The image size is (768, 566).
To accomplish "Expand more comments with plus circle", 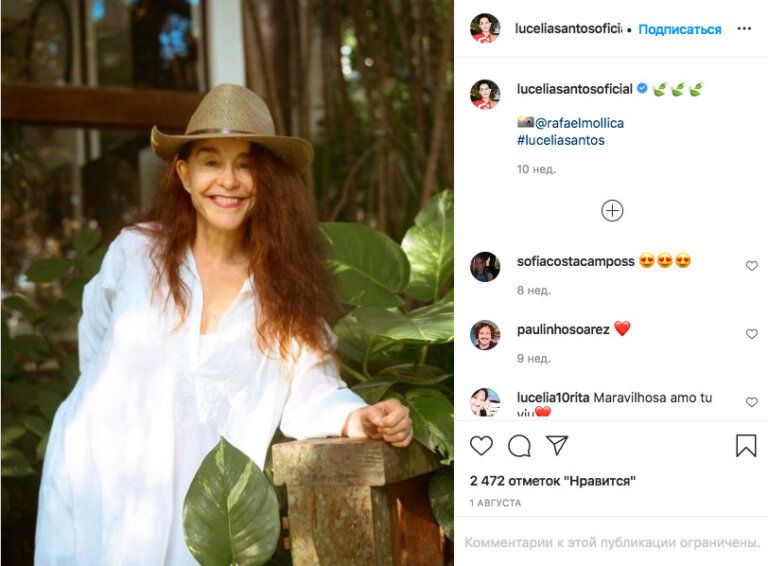I will click(612, 211).
